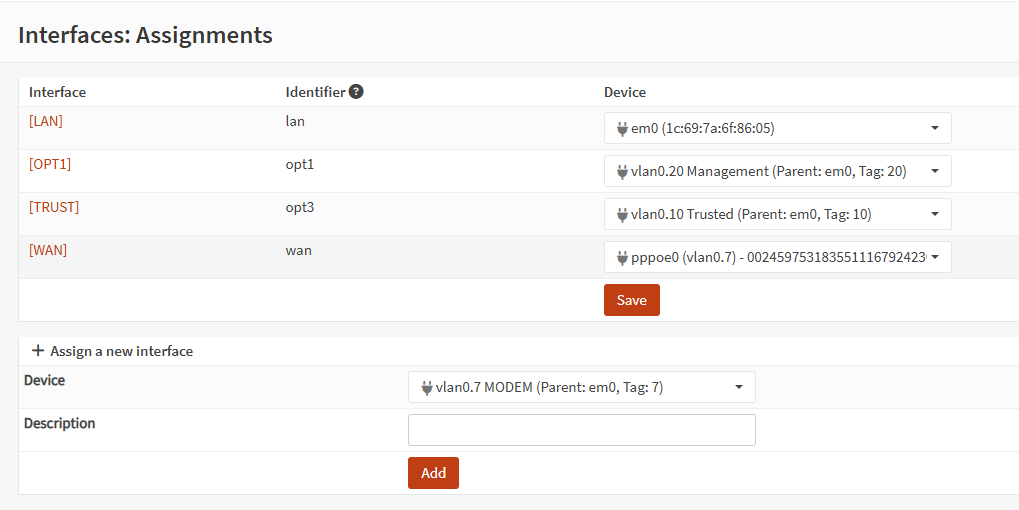Click the Add button
The image size is (1019, 510).
click(433, 473)
